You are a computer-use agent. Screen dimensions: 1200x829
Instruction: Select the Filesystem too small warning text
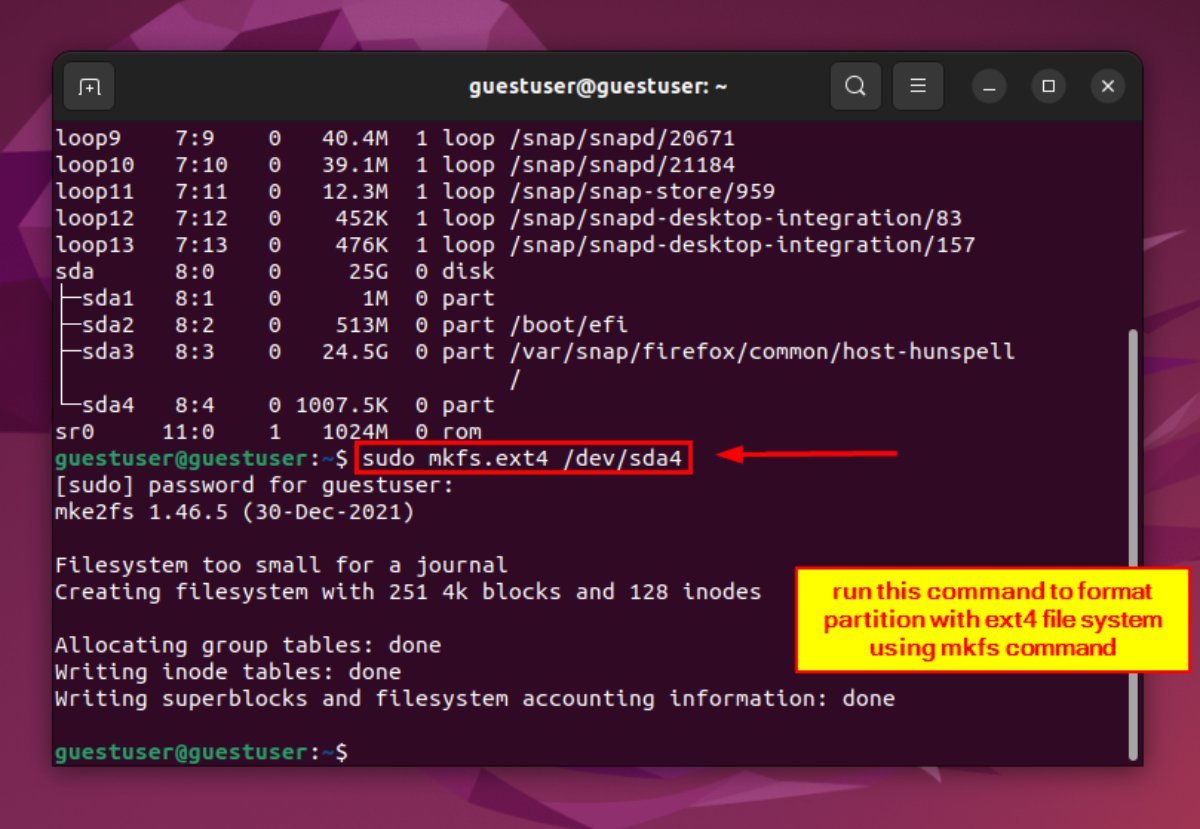coord(280,564)
